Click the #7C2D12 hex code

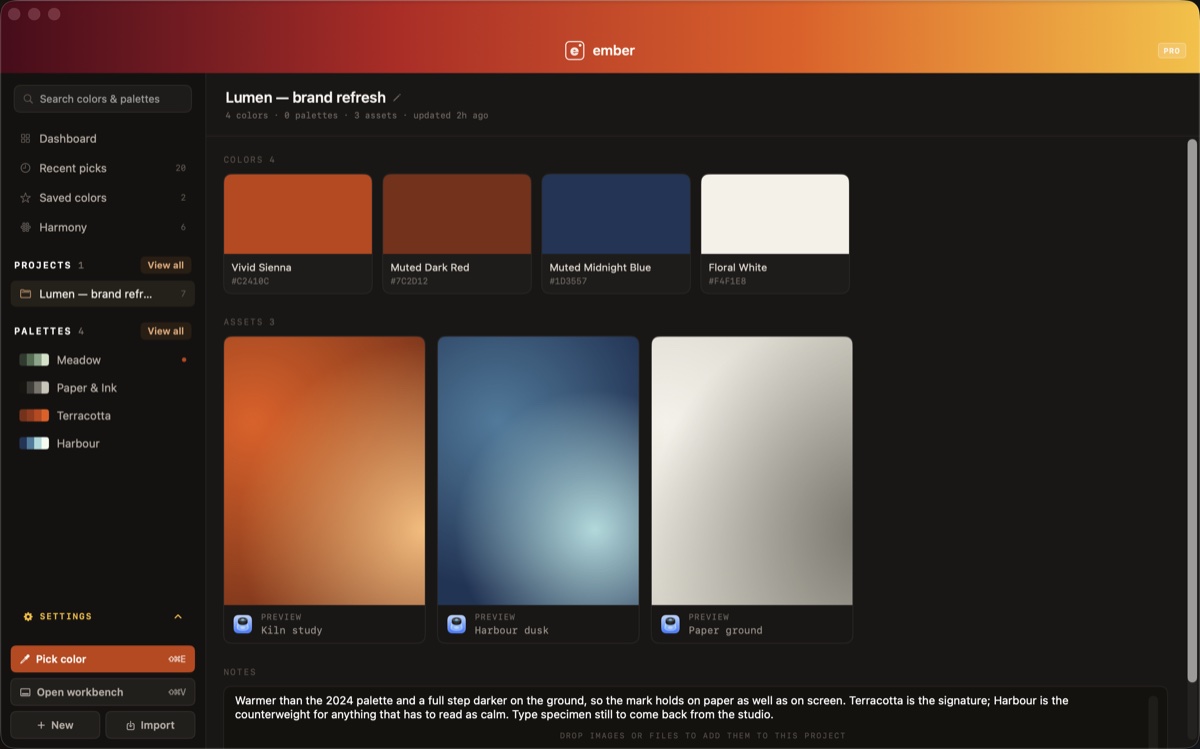pyautogui.click(x=409, y=282)
